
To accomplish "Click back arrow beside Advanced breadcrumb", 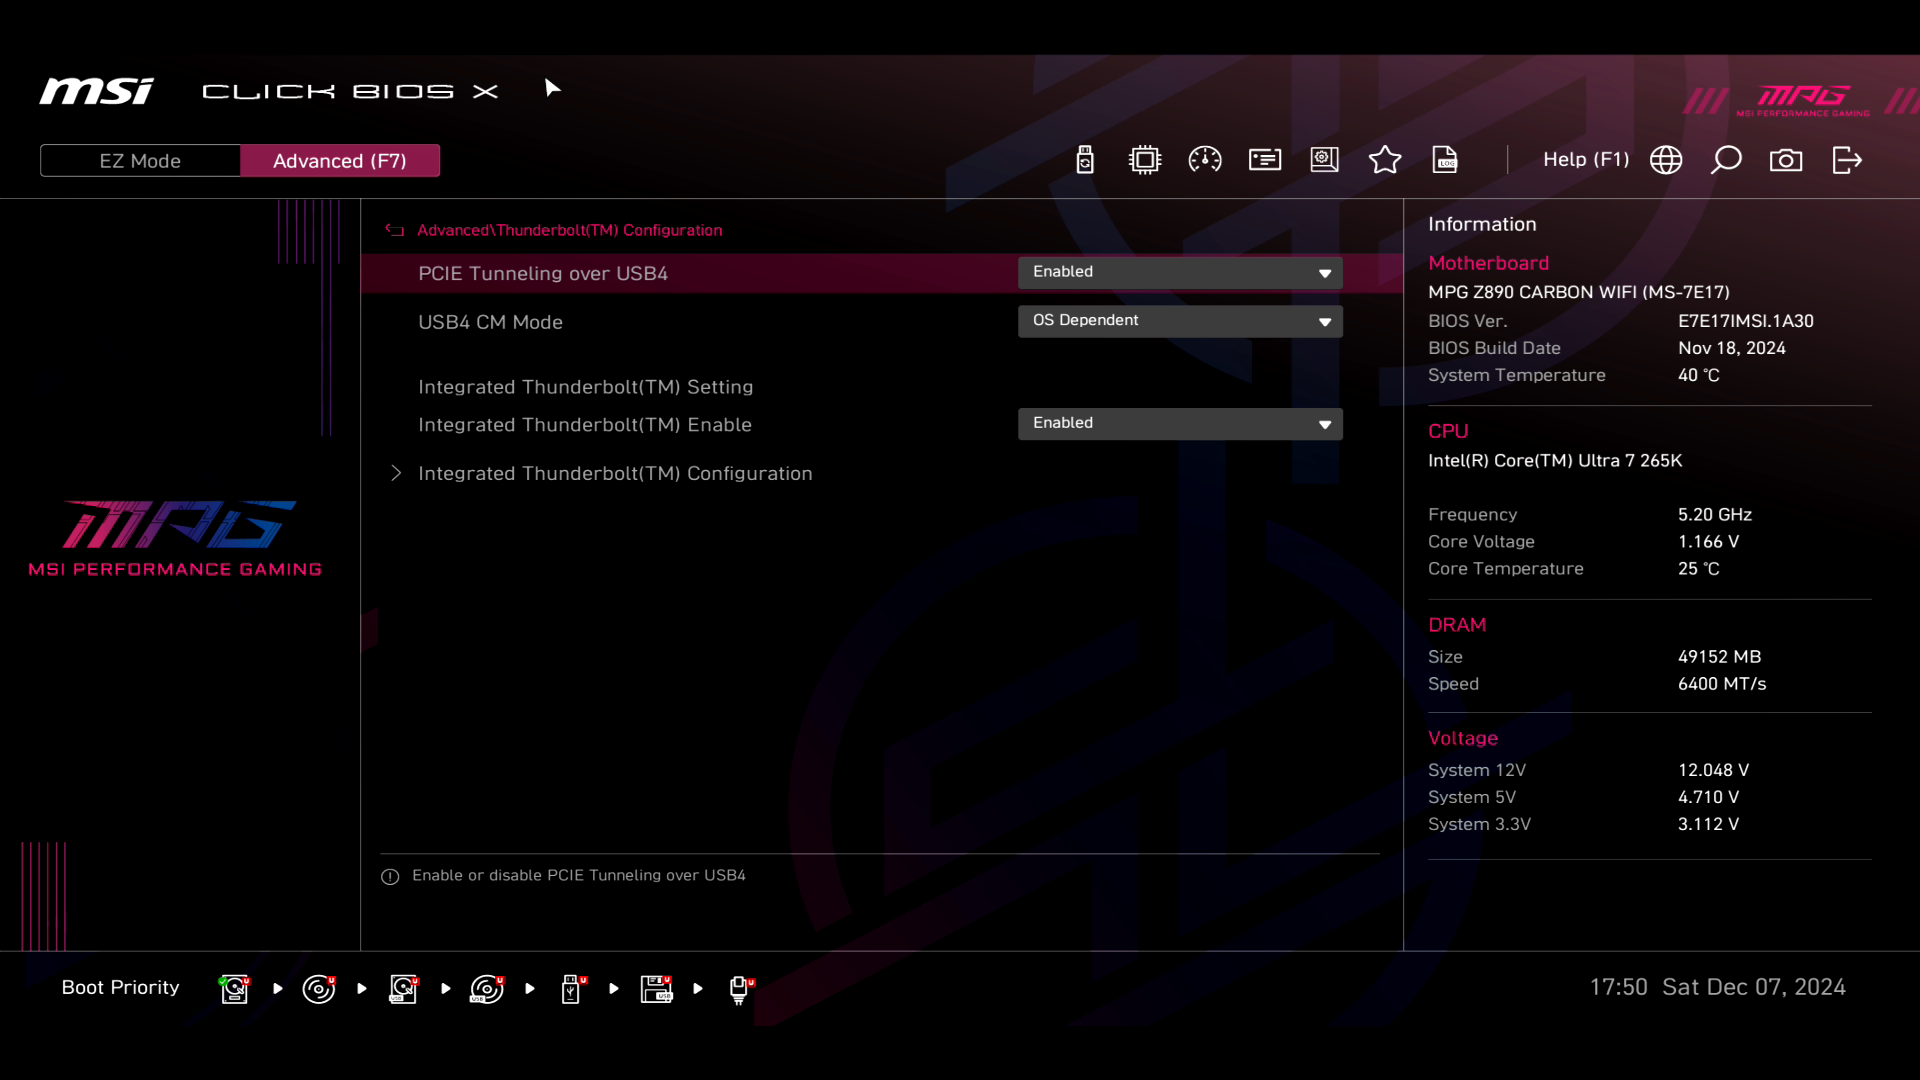I will [395, 230].
